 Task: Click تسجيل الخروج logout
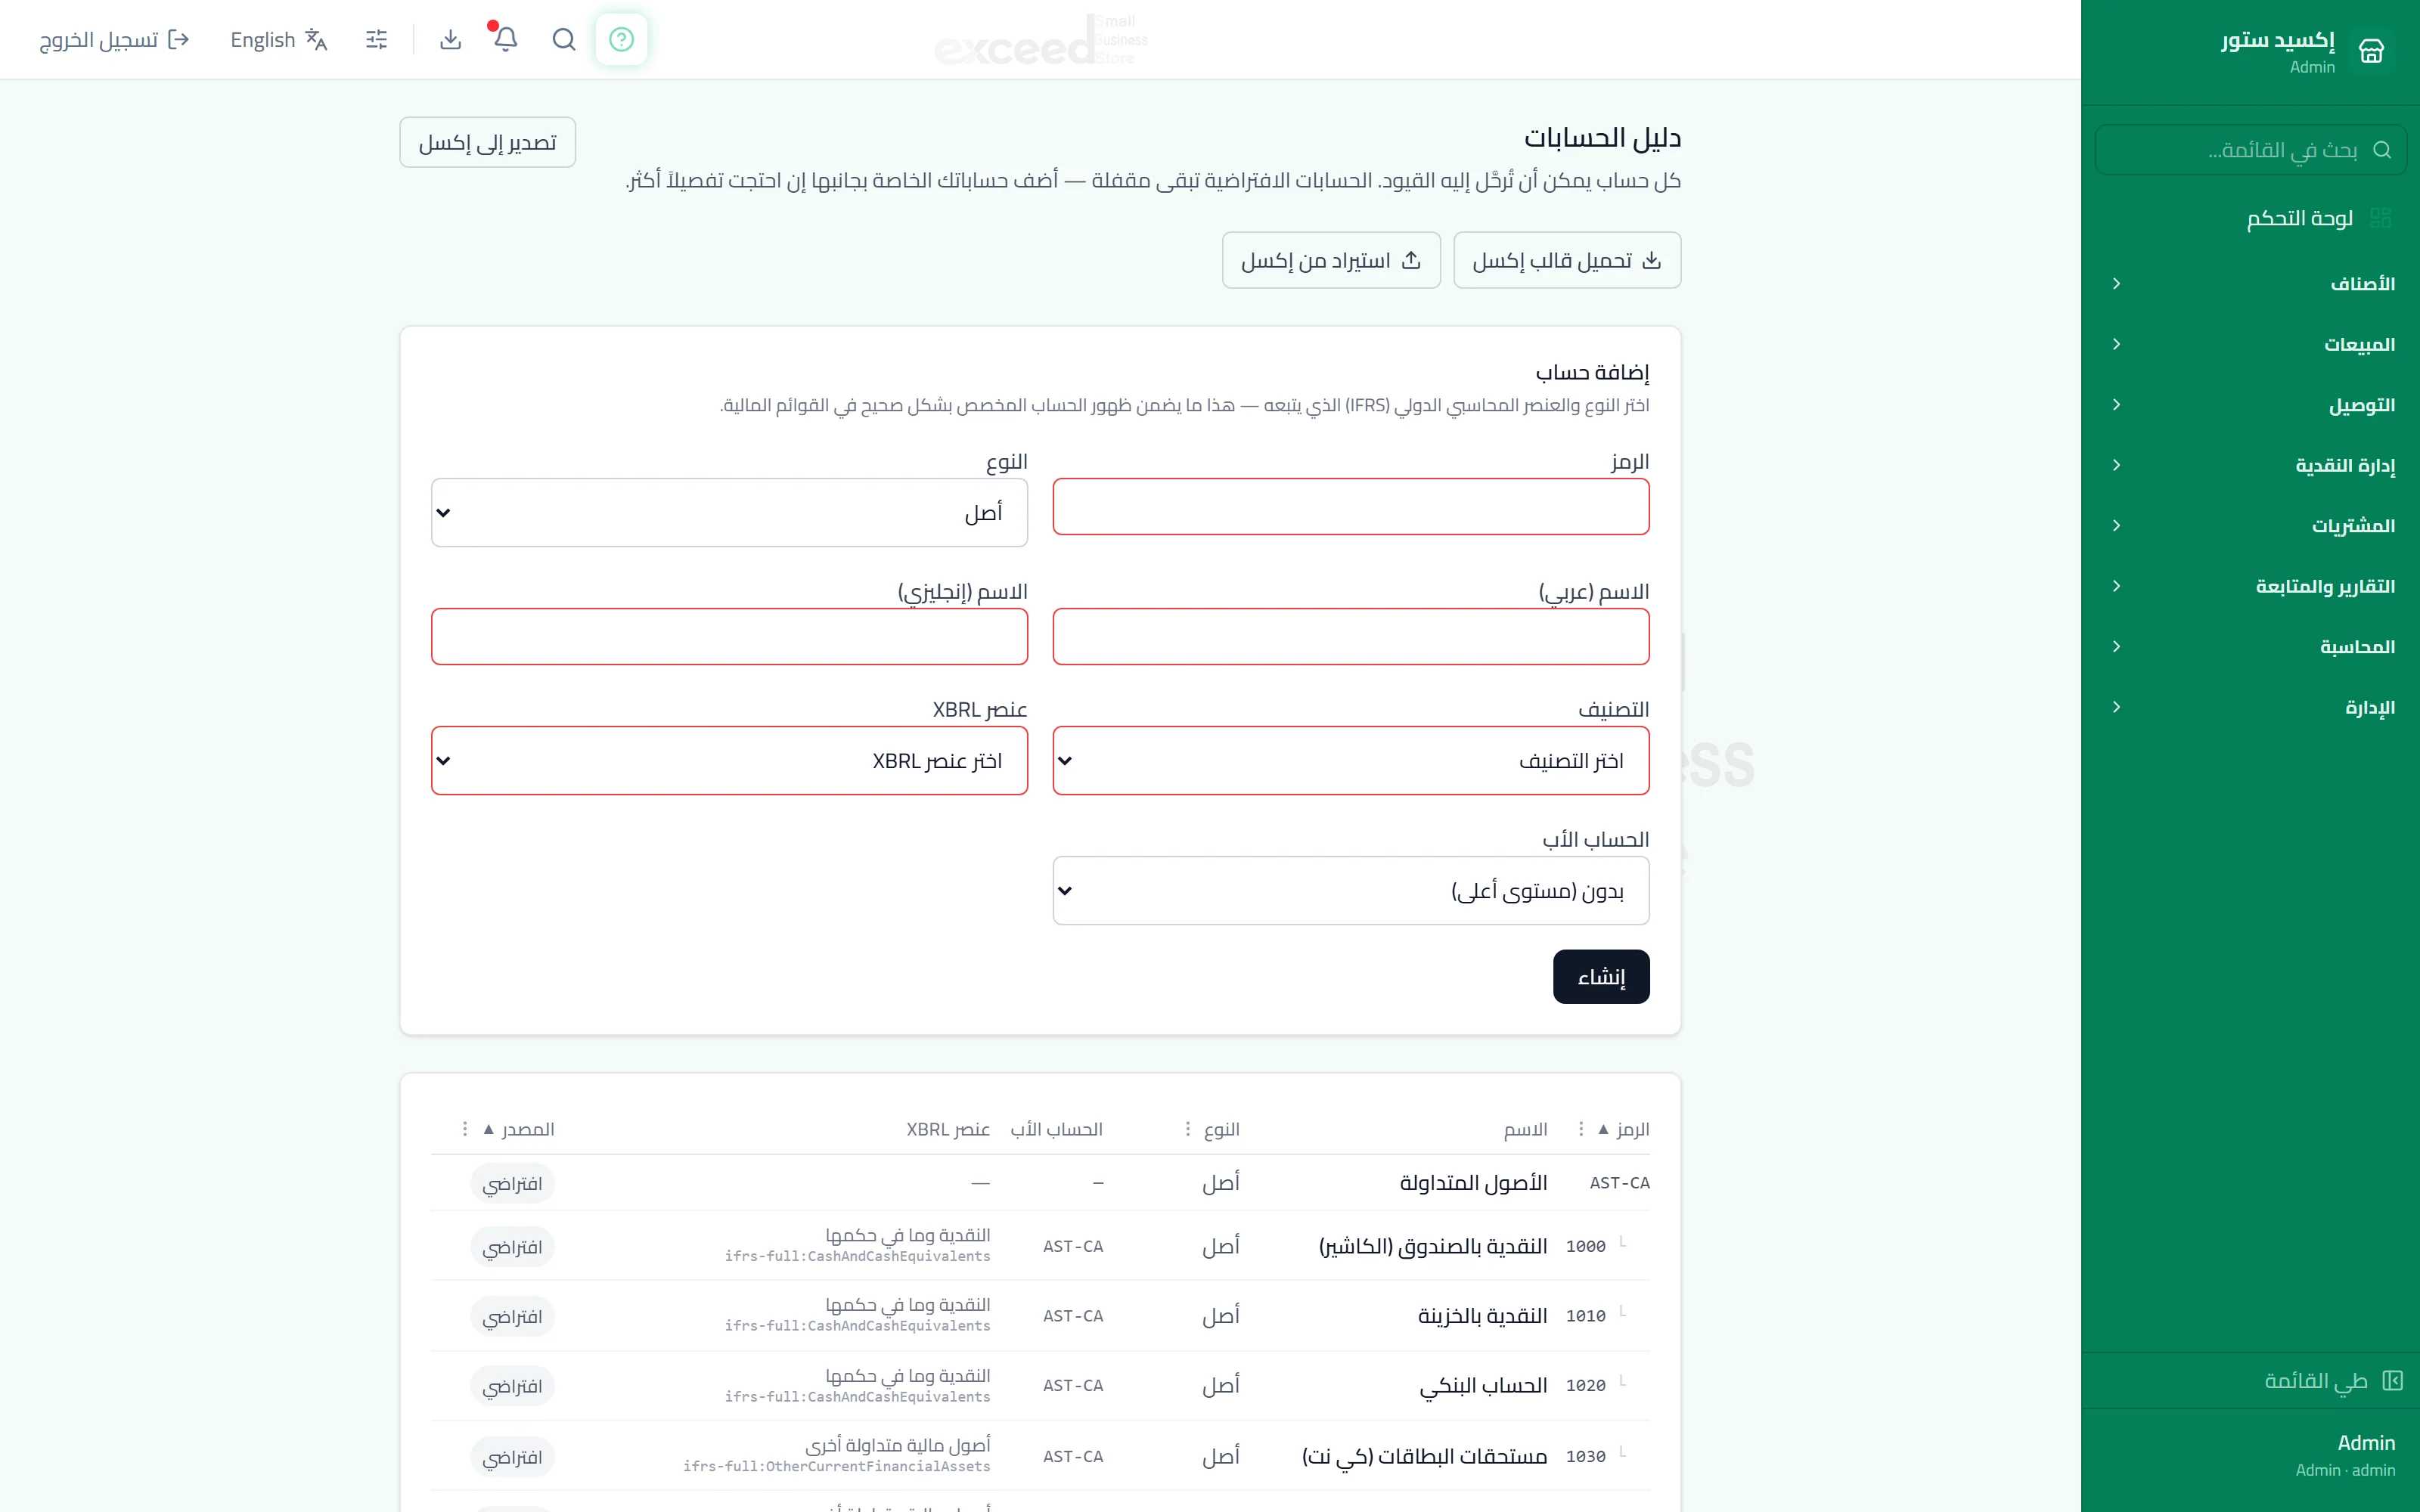[114, 39]
